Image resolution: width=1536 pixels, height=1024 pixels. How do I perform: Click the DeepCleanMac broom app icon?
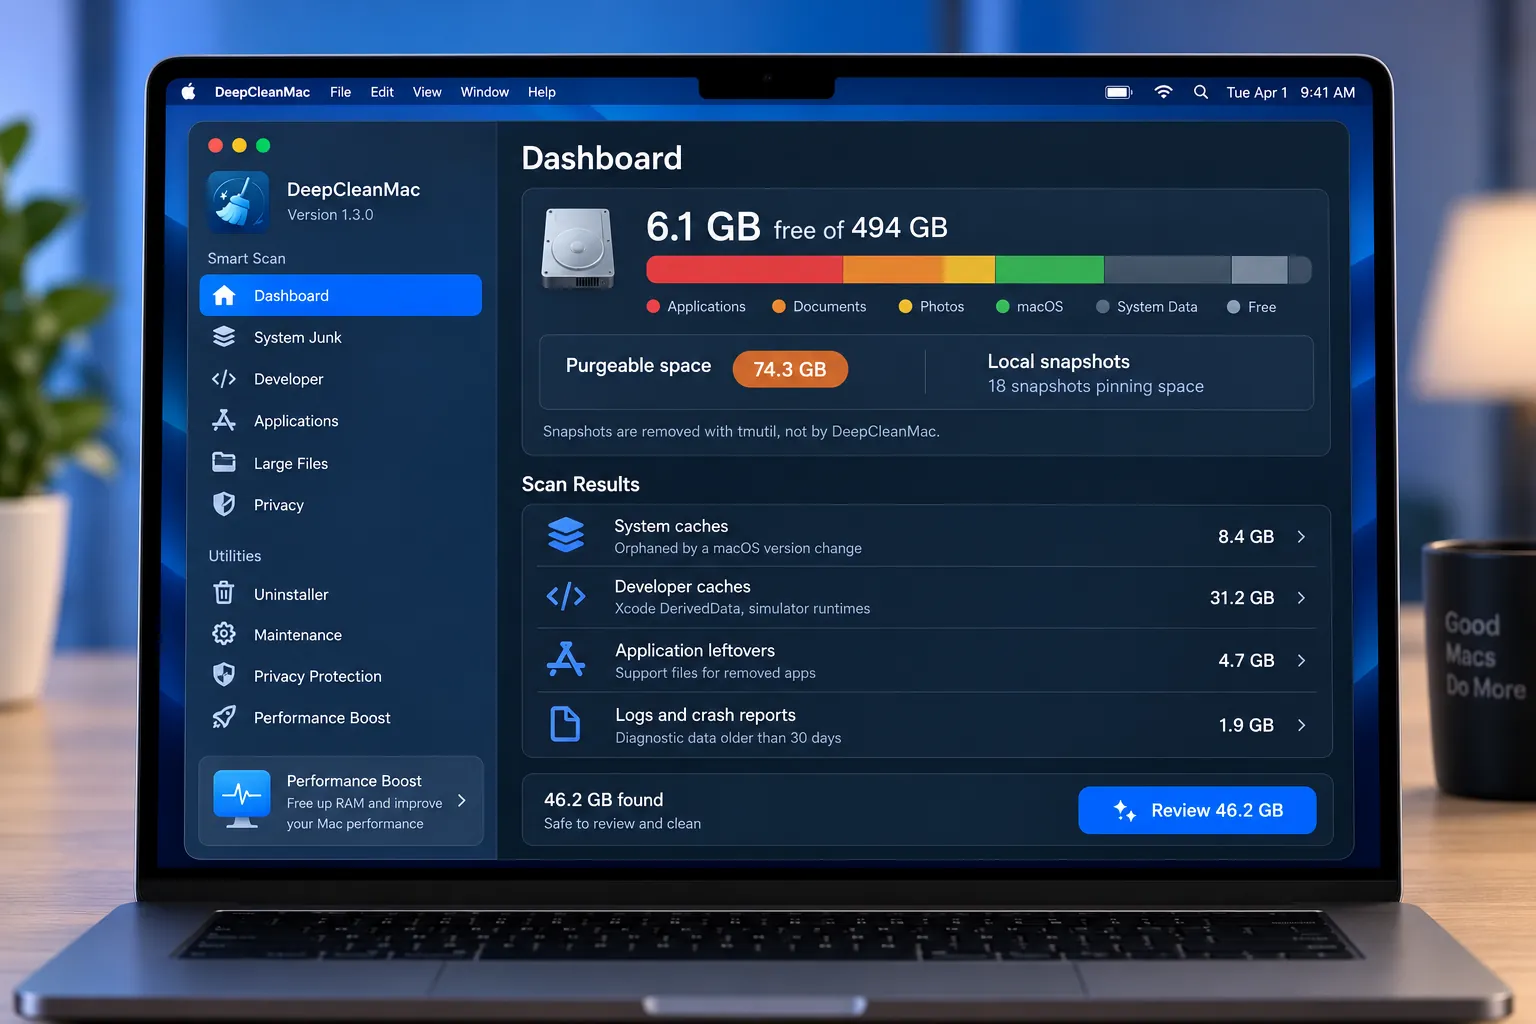click(x=238, y=202)
